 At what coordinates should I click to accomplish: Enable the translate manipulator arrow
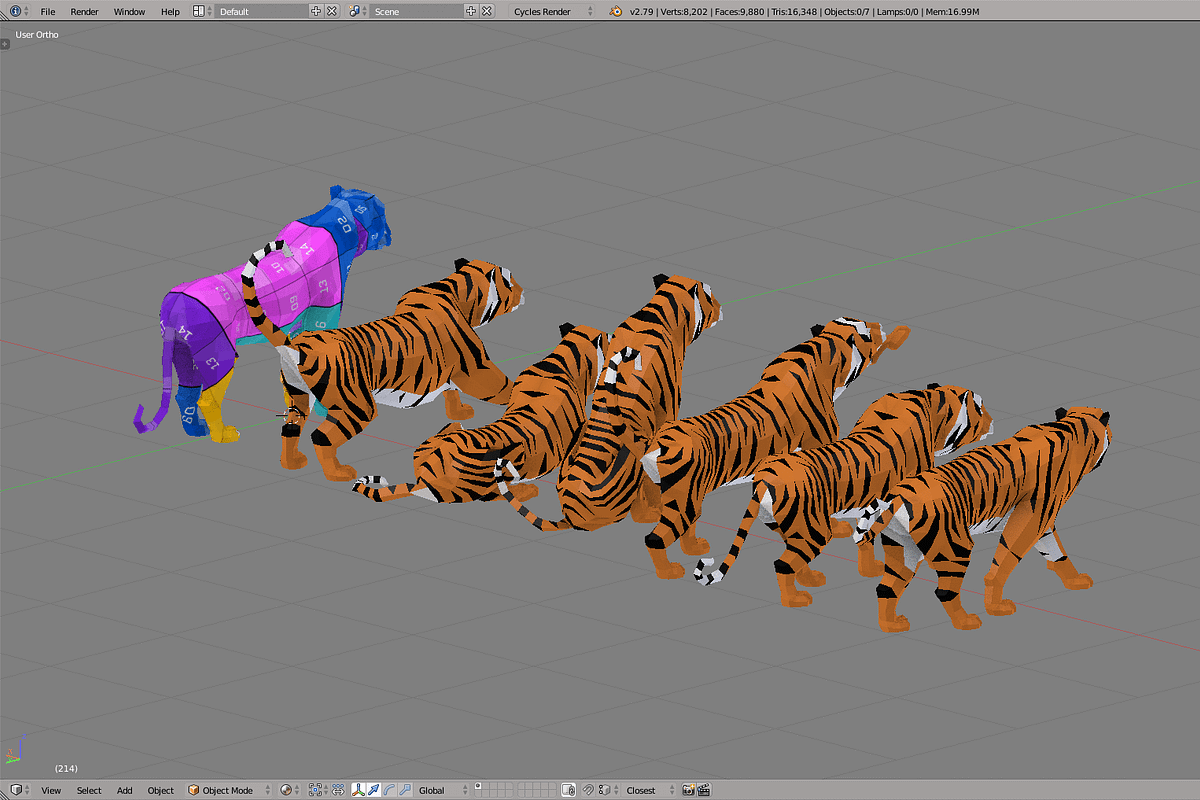374,790
